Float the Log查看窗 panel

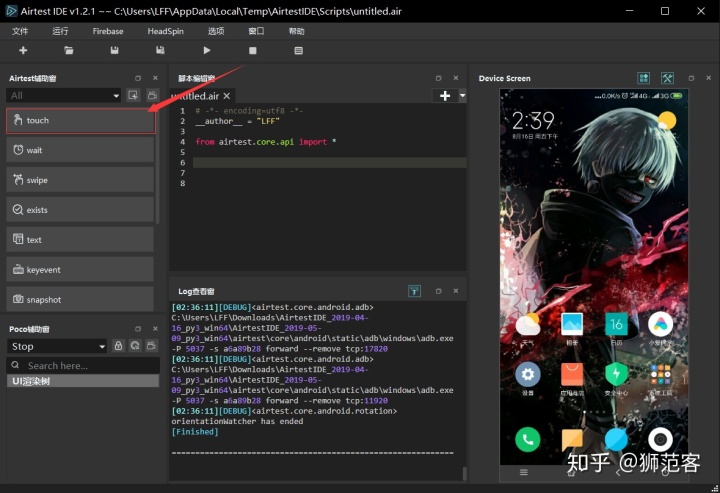click(438, 291)
